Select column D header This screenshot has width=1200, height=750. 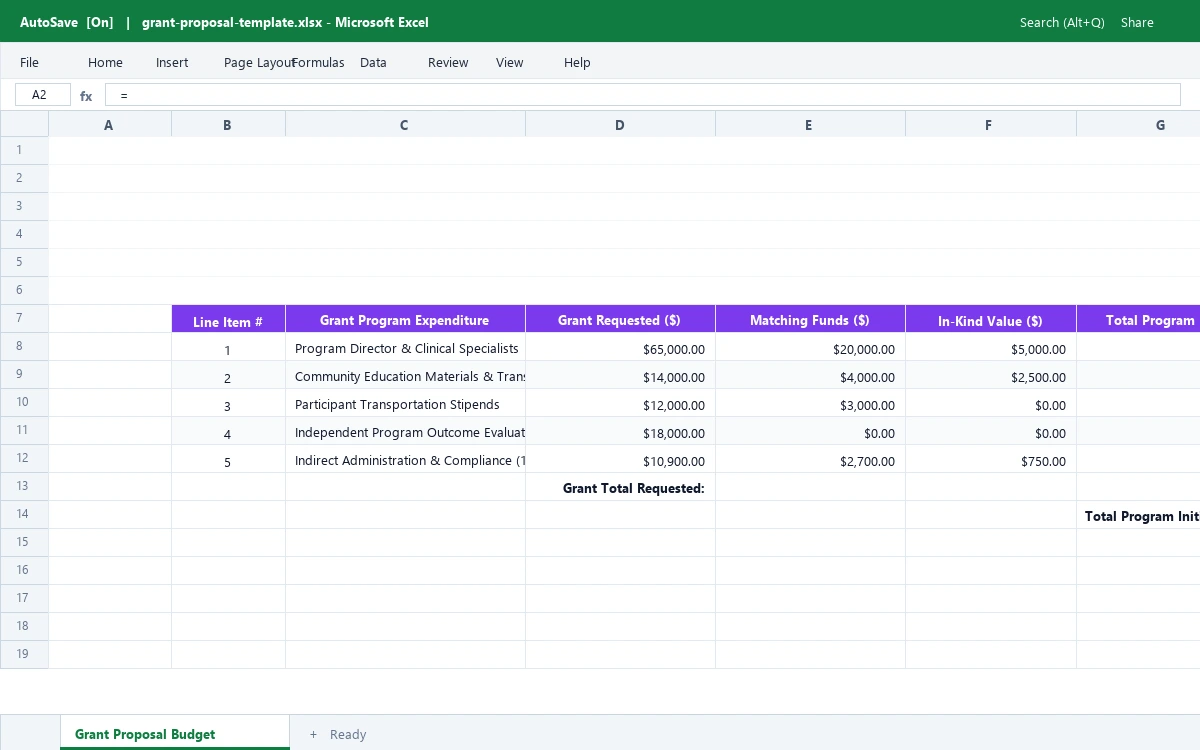(x=620, y=125)
